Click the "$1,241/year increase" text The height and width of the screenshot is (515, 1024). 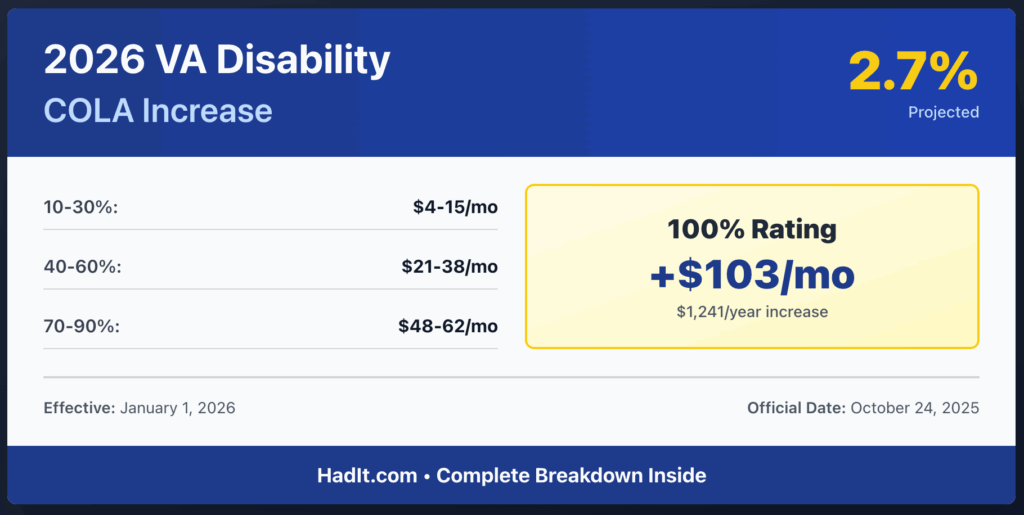point(752,312)
